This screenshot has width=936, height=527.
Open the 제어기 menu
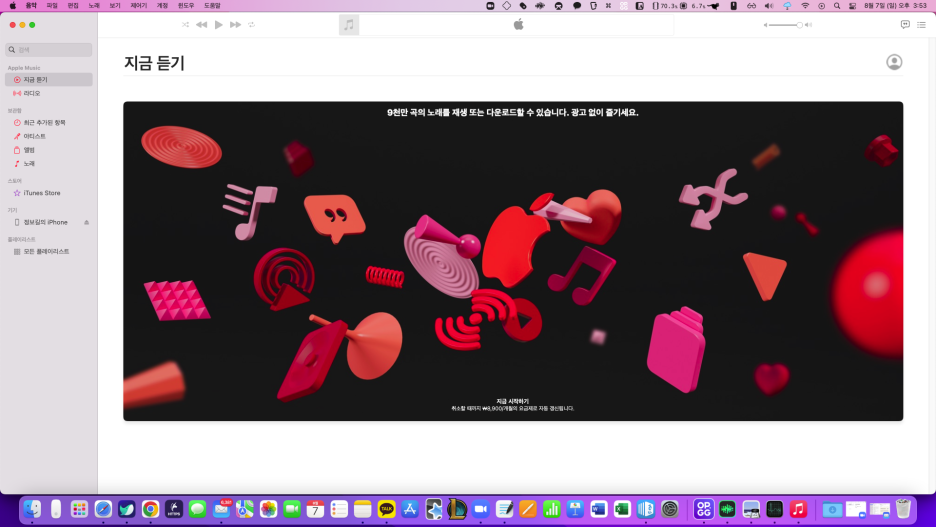pos(138,5)
